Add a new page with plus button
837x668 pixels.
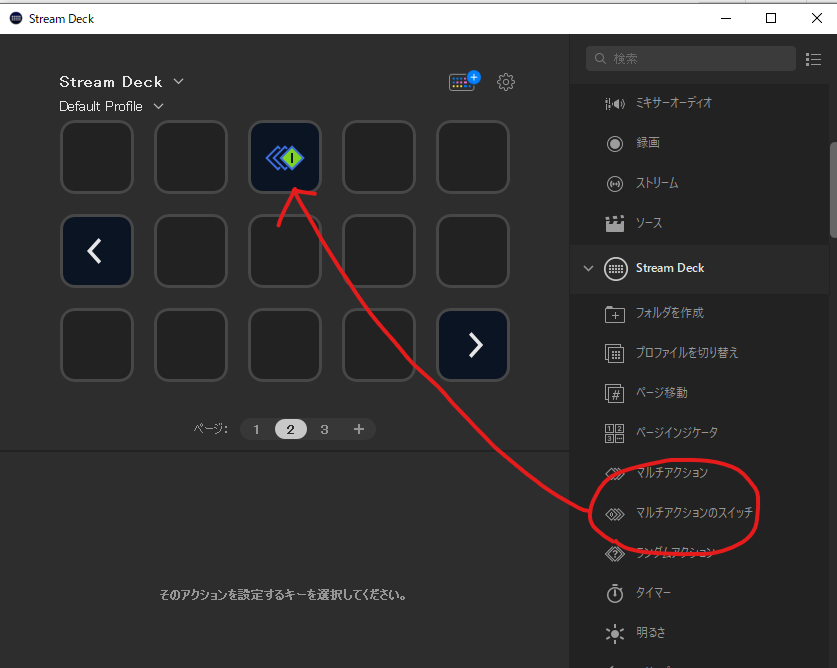(x=359, y=429)
